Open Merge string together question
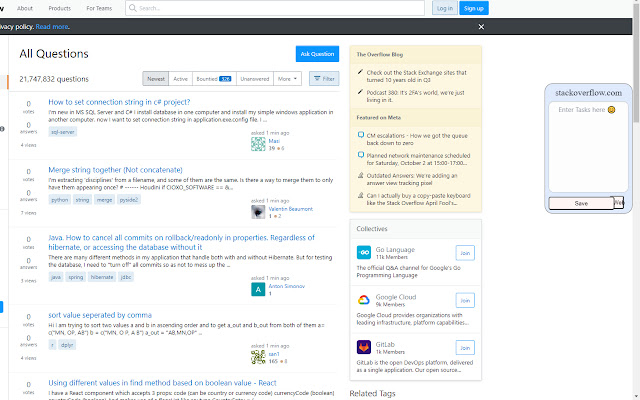Viewport: 640px width, 400px height. tap(116, 170)
